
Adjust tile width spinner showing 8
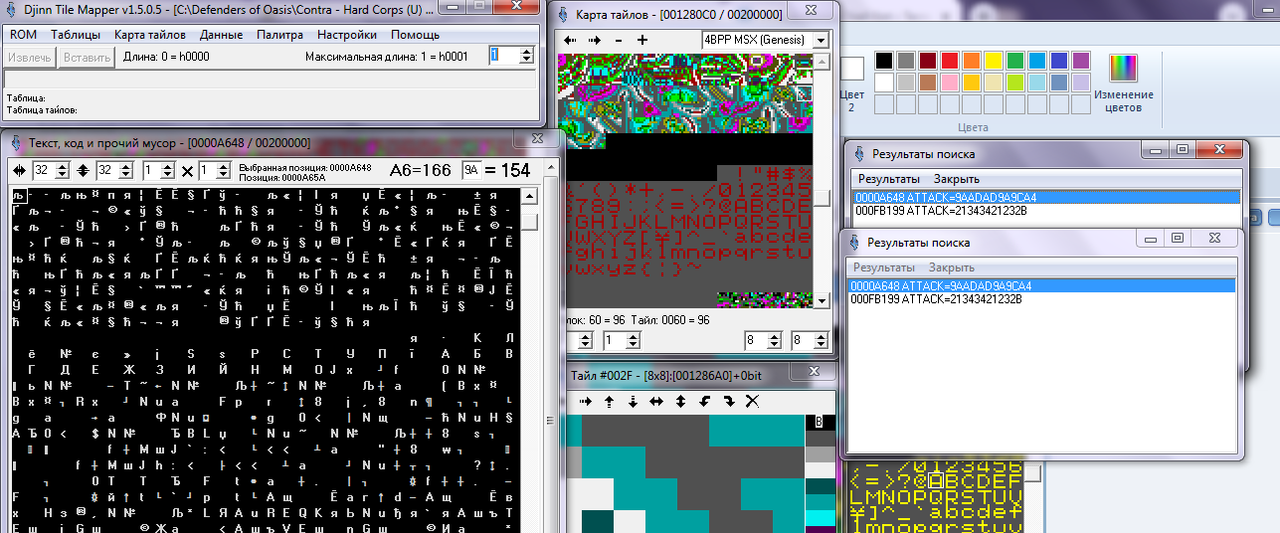click(x=761, y=341)
